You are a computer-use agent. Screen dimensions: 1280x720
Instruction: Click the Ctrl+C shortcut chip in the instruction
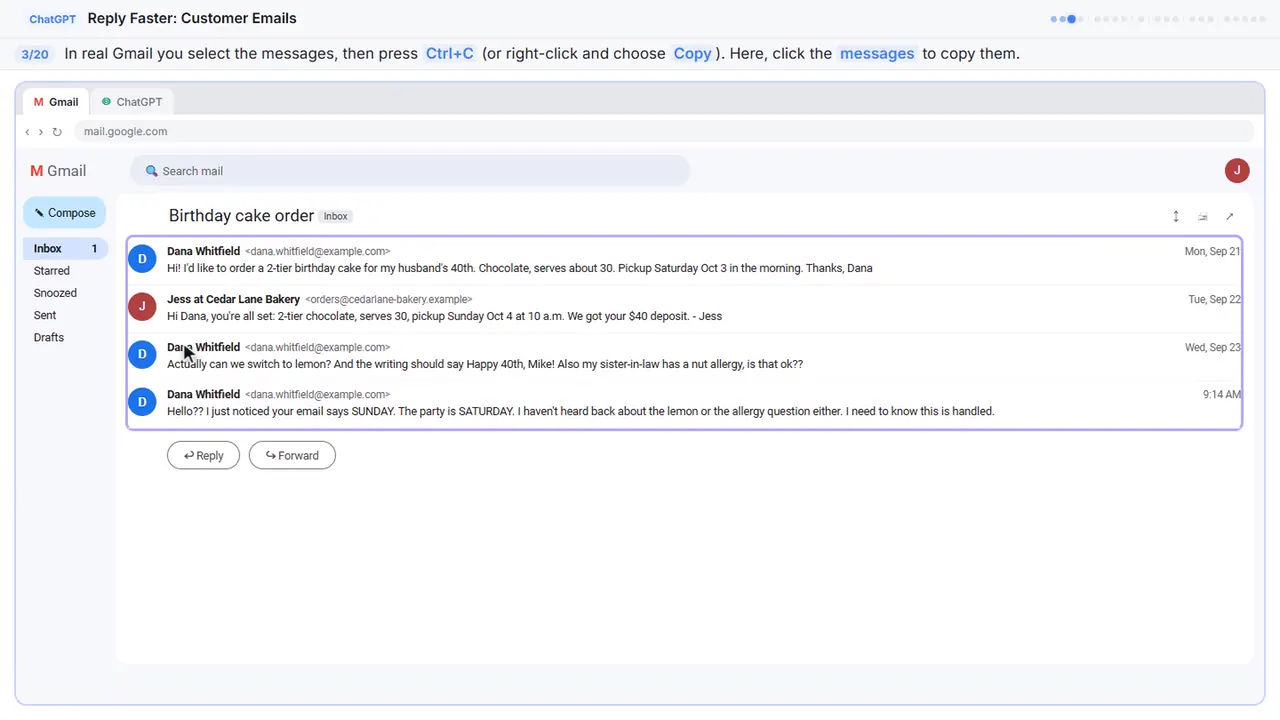coord(450,54)
